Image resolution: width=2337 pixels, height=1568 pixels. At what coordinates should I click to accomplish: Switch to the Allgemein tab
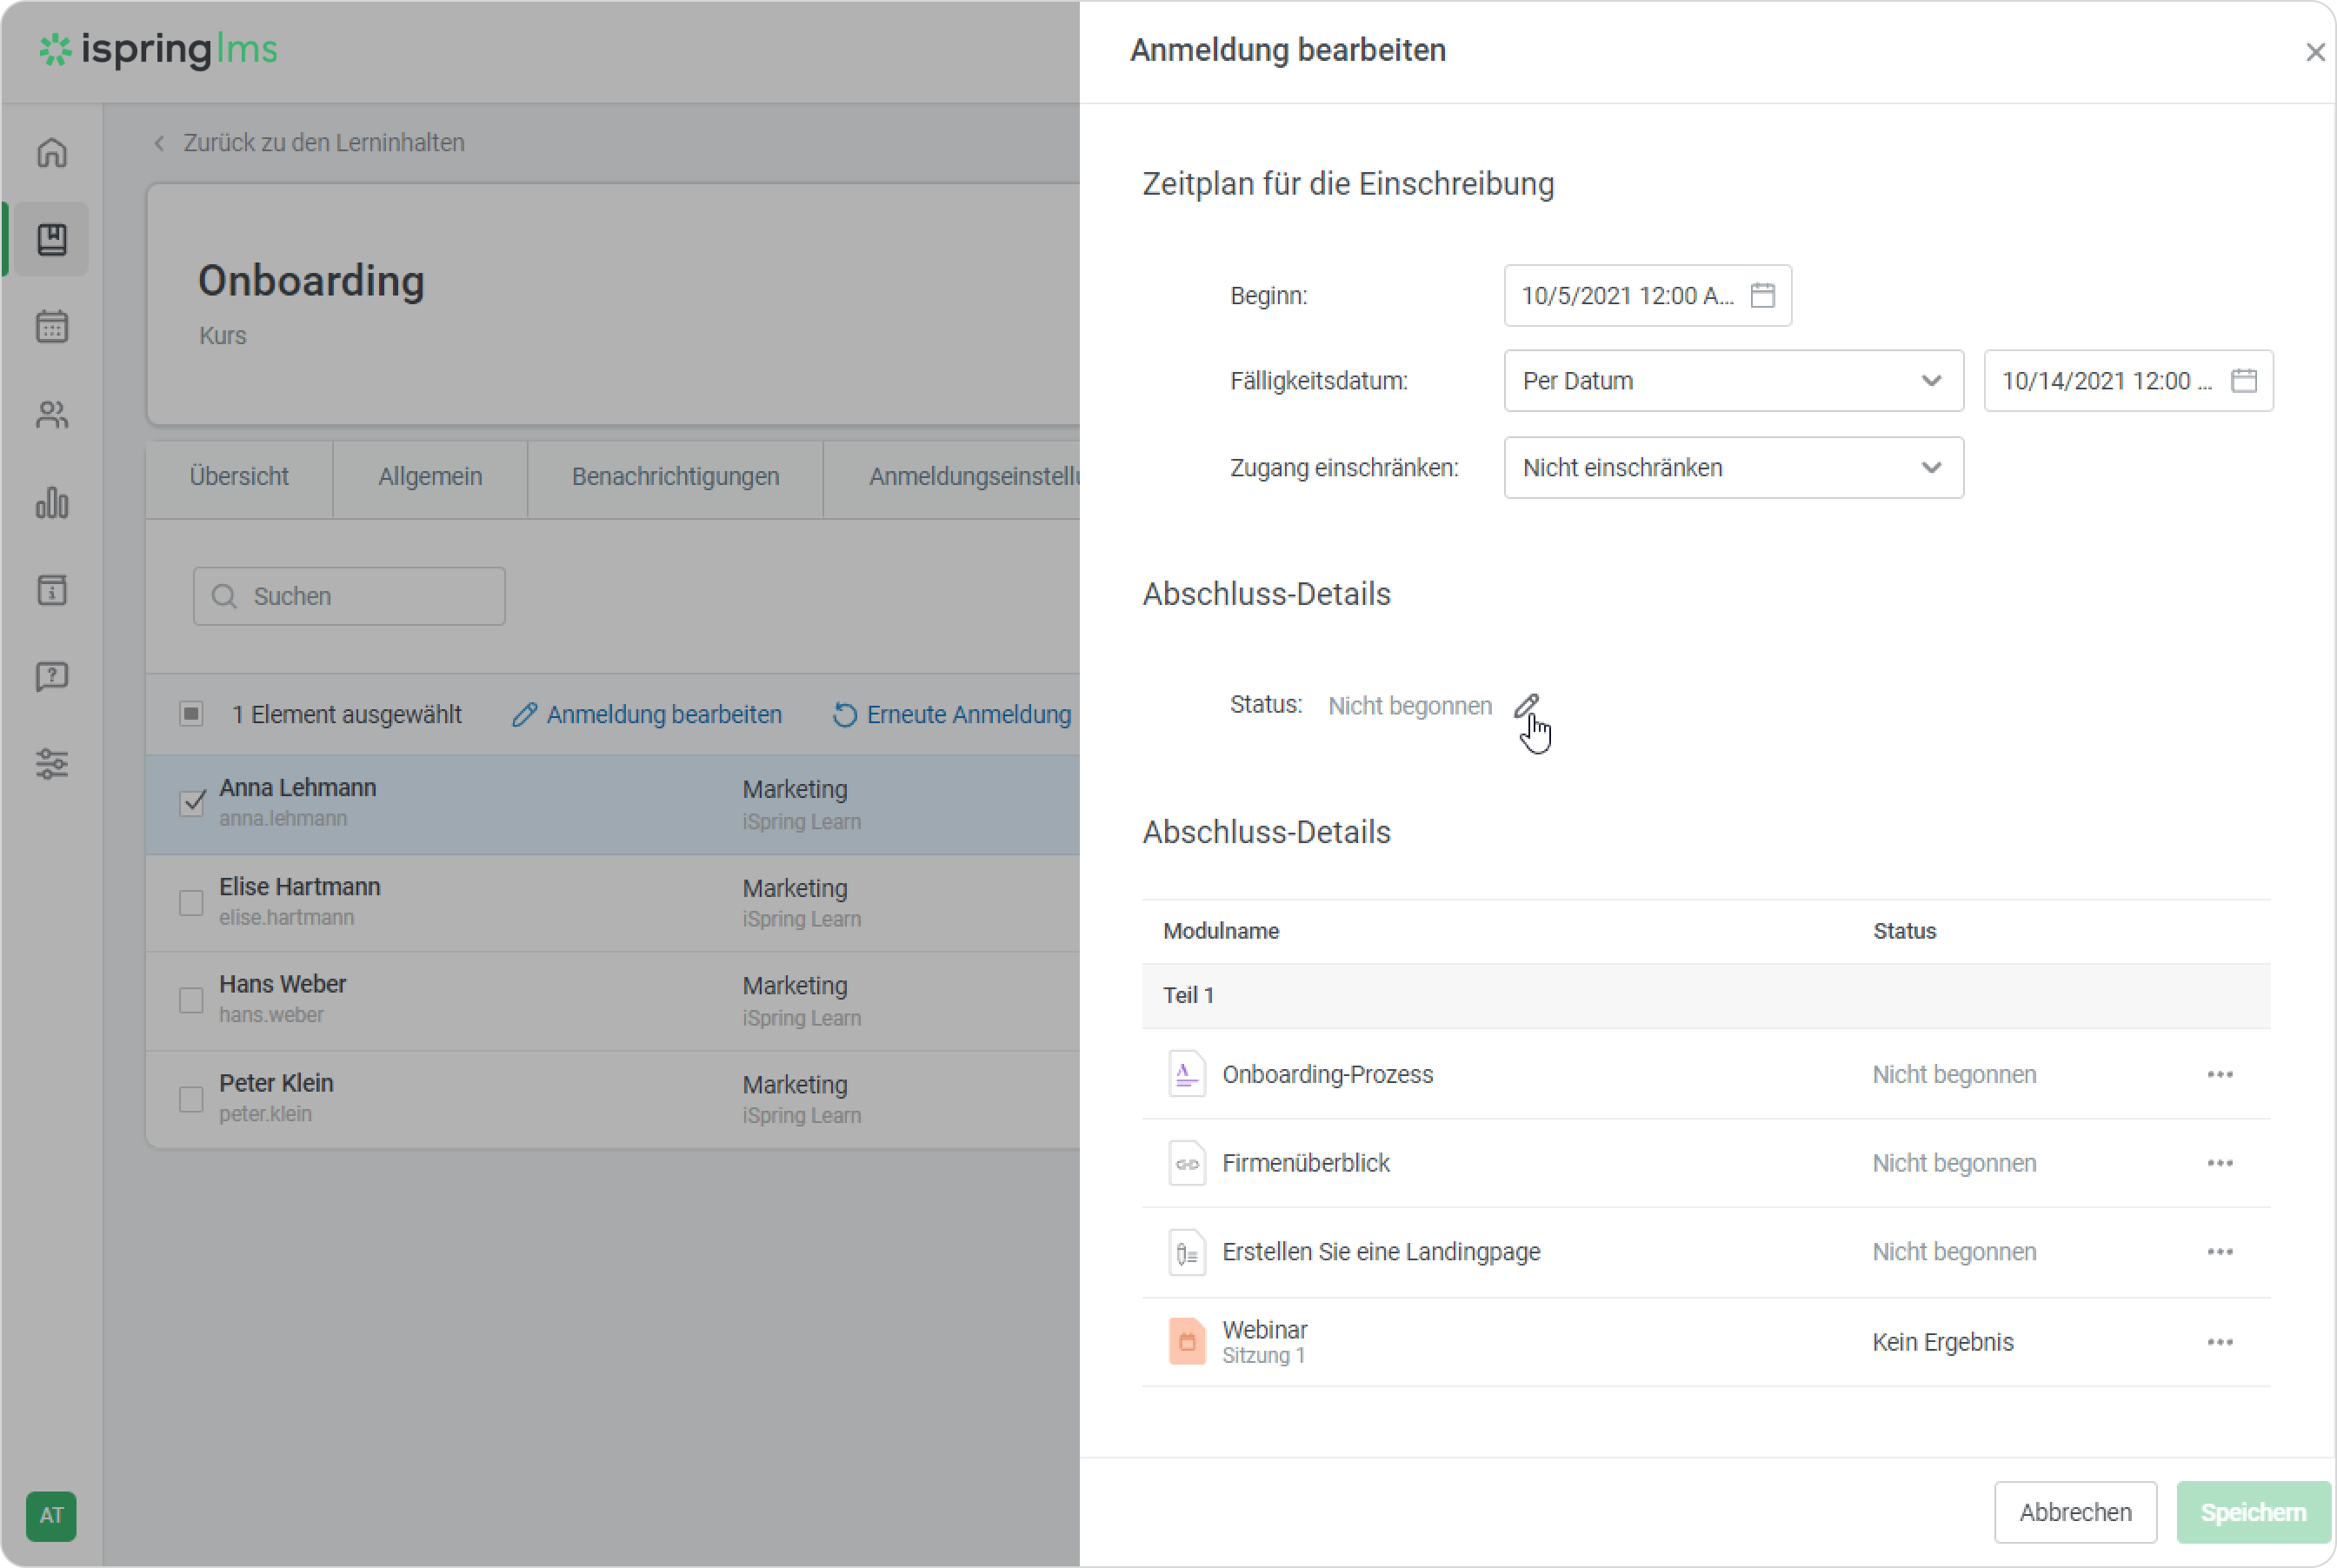pos(430,477)
